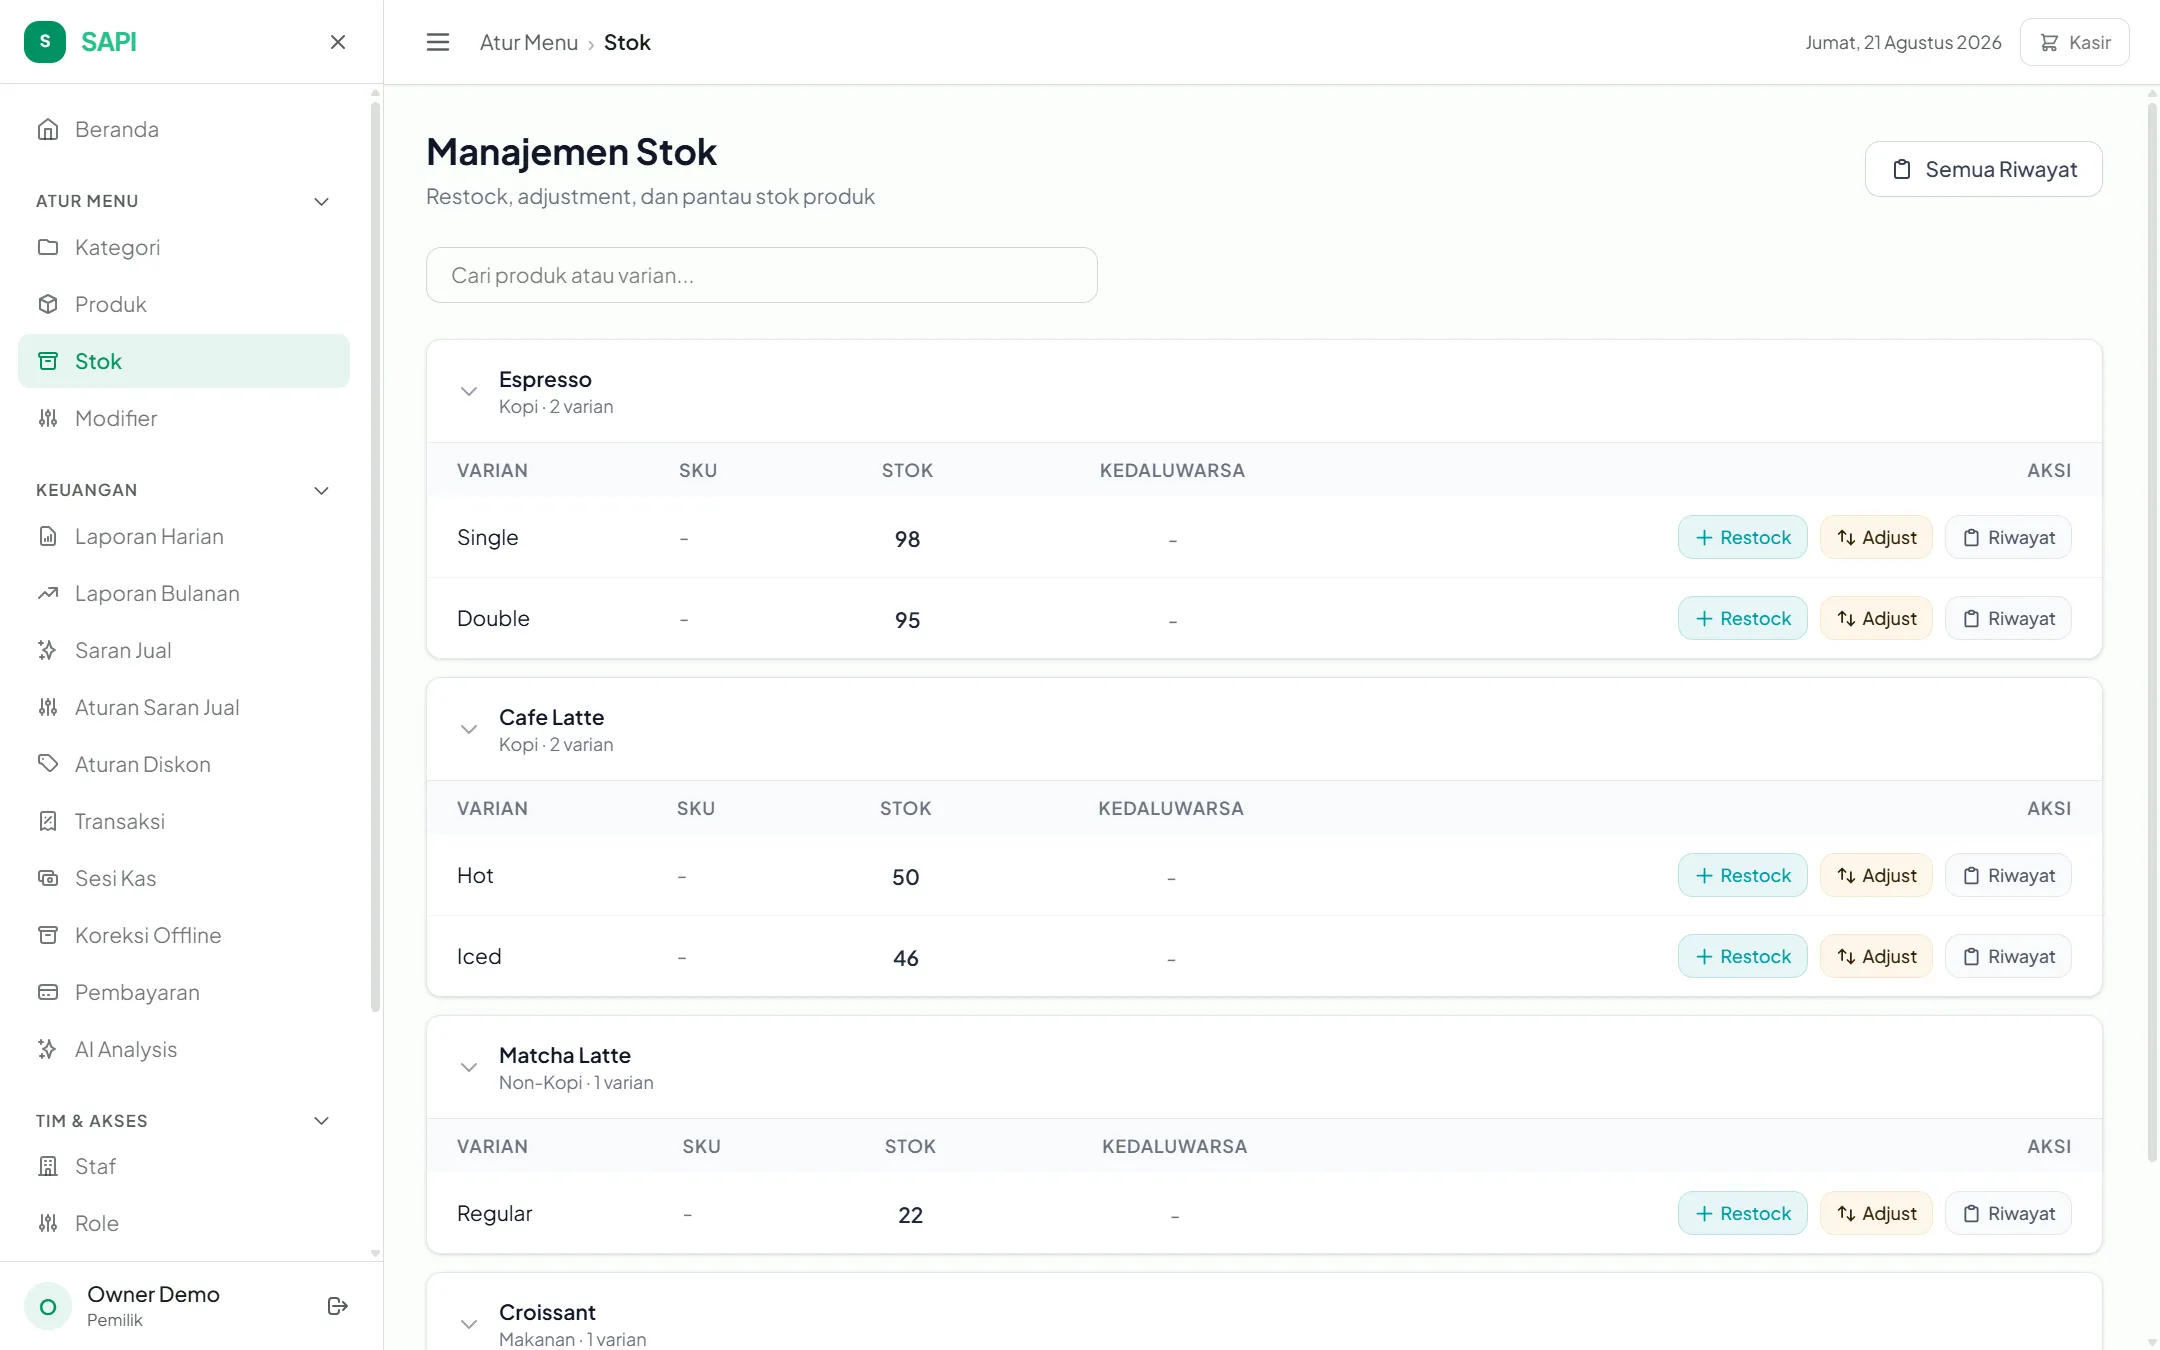
Task: Click the Modifier sliders icon
Action: point(48,418)
